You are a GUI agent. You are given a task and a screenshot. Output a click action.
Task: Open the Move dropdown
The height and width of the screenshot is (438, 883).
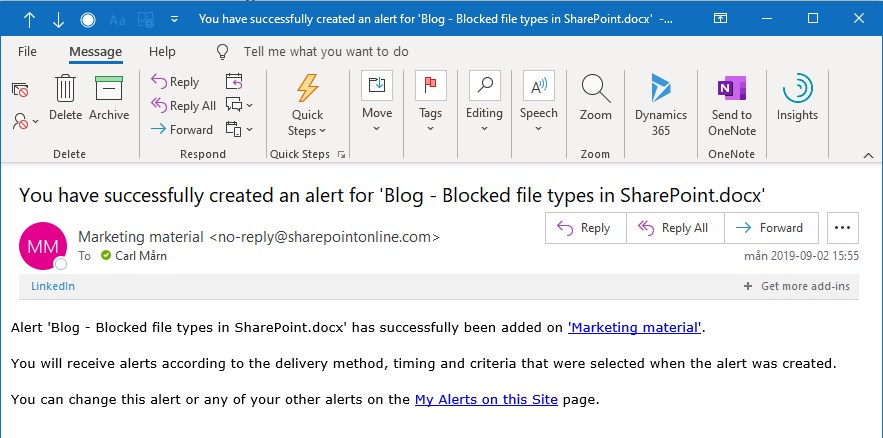pos(377,102)
